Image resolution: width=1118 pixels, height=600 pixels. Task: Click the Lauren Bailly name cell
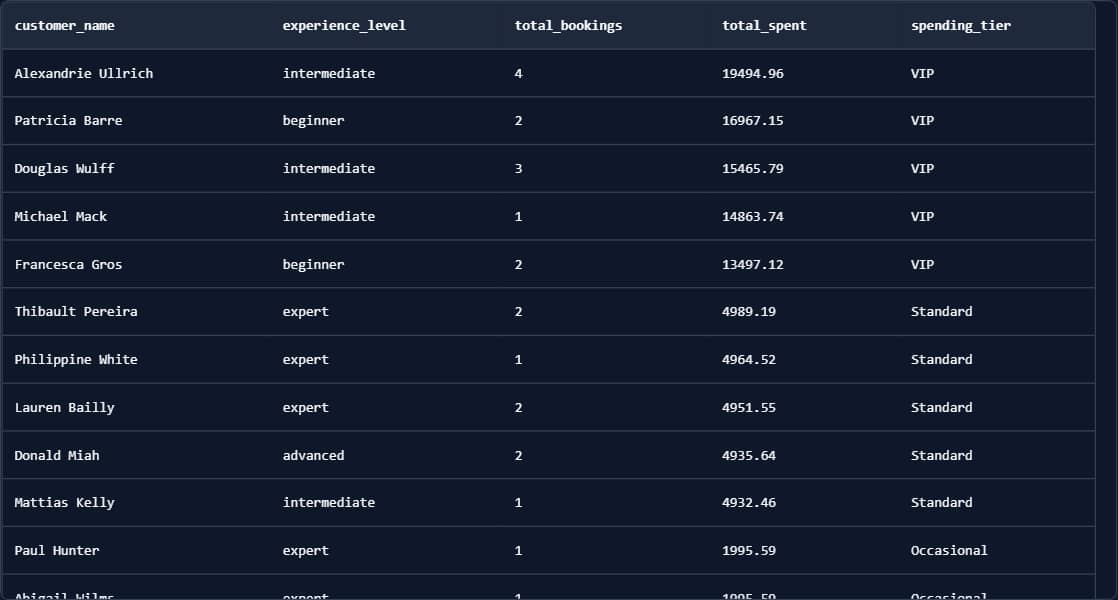pyautogui.click(x=64, y=408)
